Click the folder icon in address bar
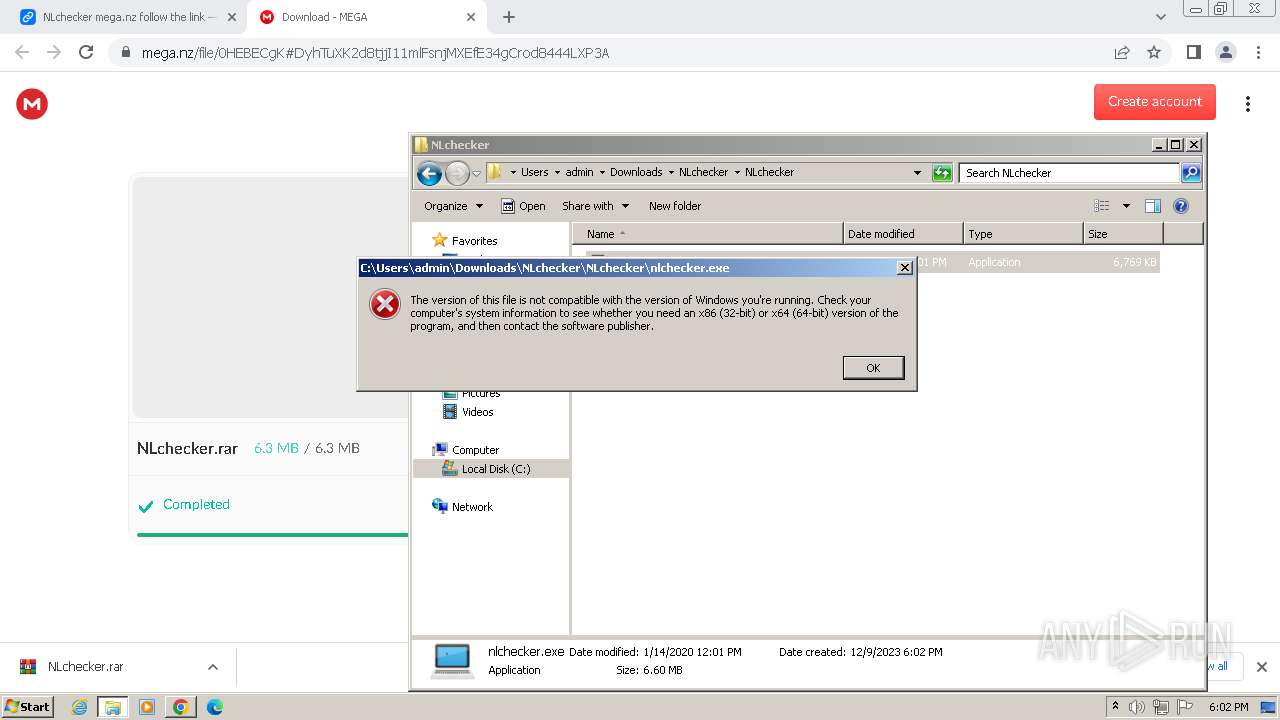The width and height of the screenshot is (1280, 720). 494,172
